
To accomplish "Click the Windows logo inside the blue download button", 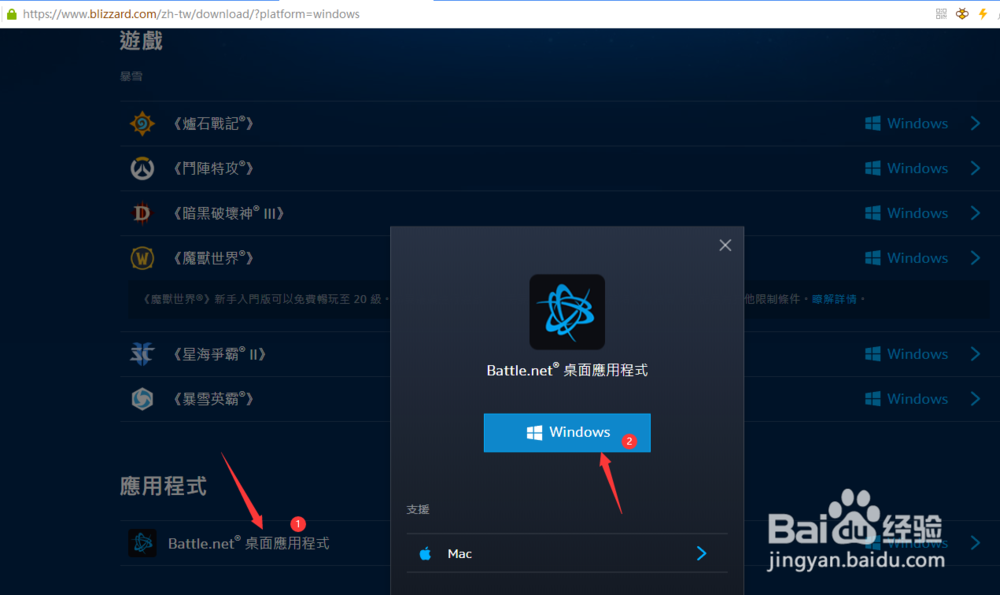I will pos(534,433).
